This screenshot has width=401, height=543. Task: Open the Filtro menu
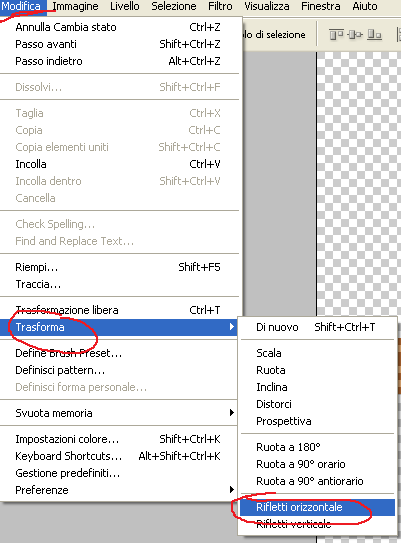pyautogui.click(x=220, y=6)
